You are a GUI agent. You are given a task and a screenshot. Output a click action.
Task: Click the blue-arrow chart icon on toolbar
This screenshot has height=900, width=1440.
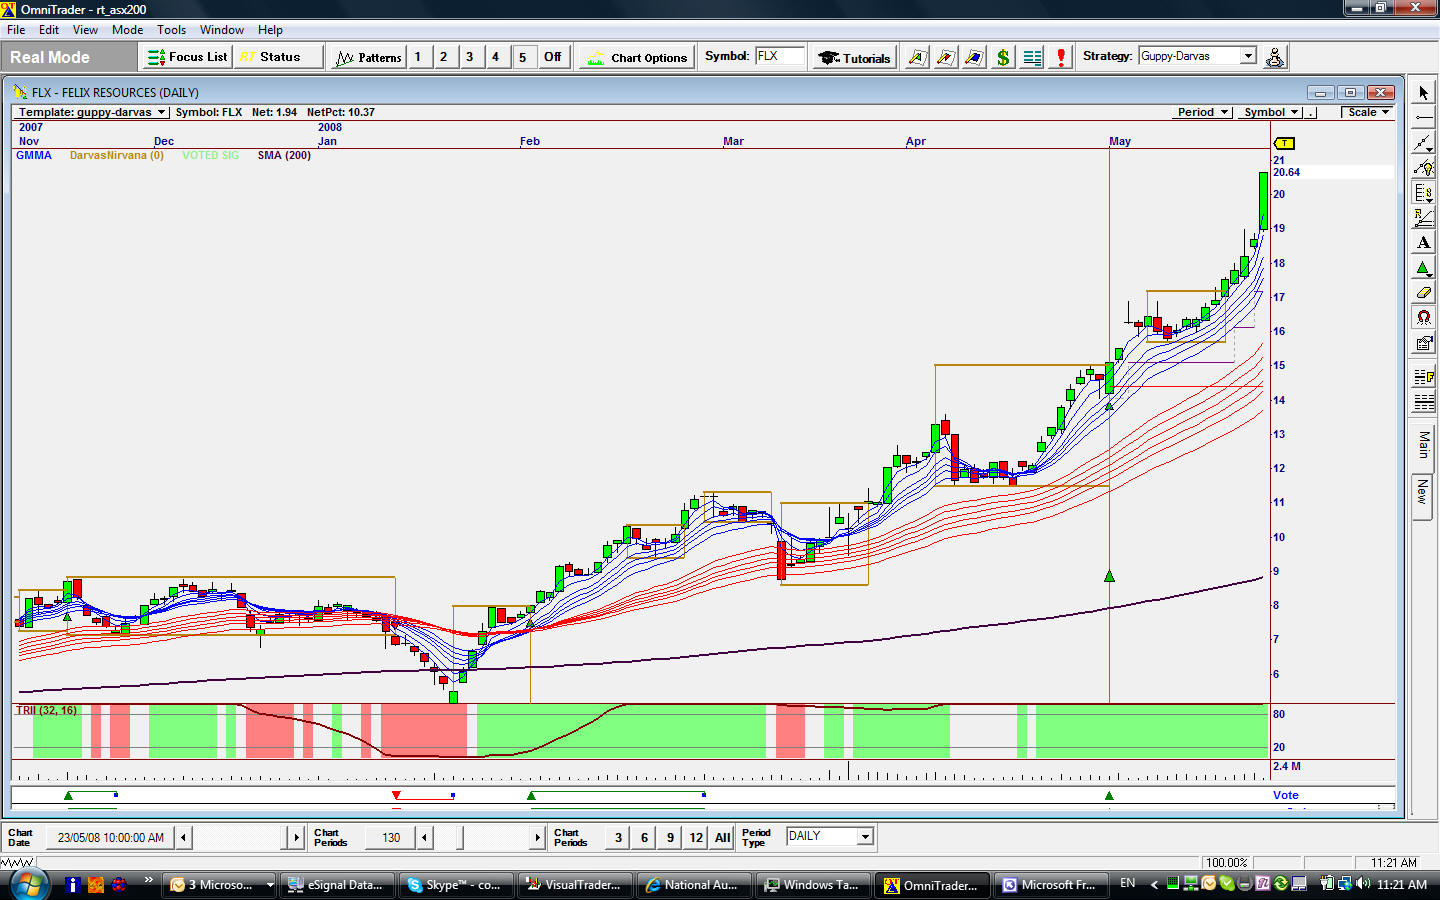click(974, 57)
